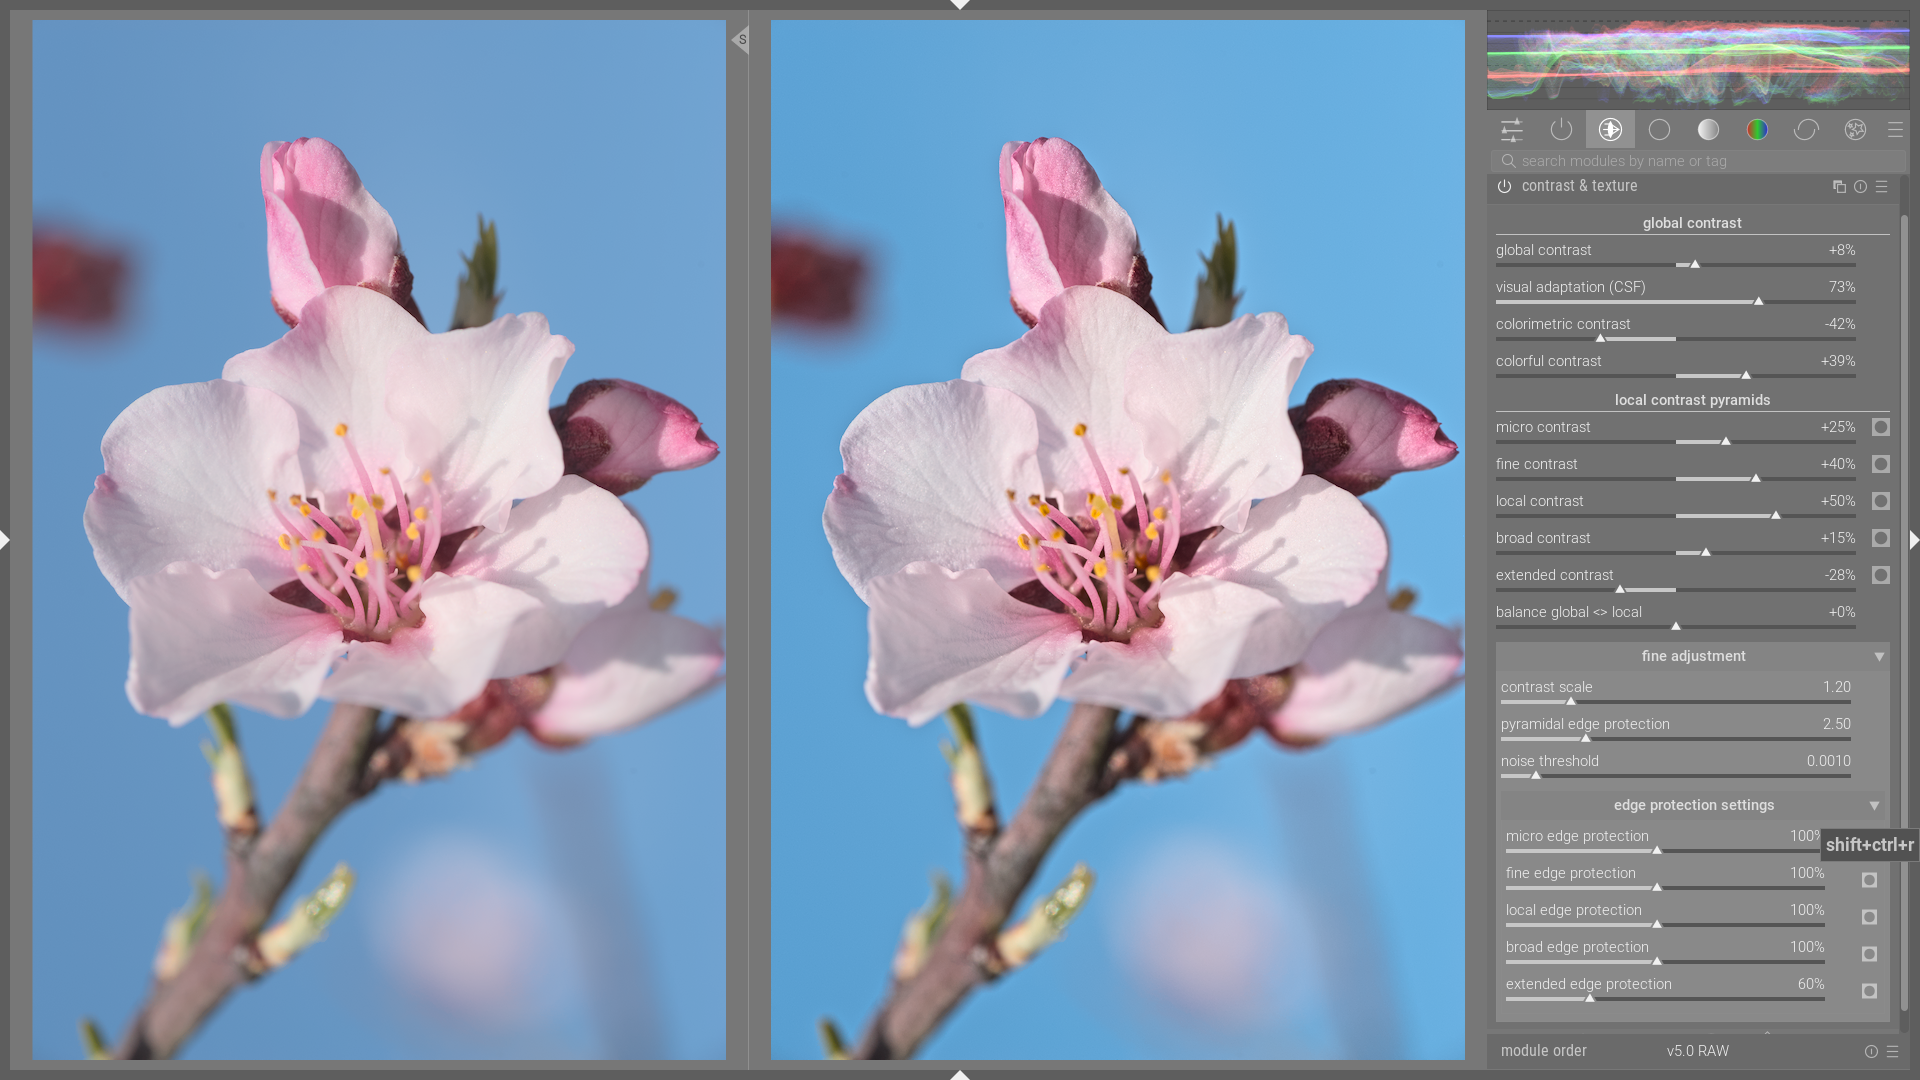Image resolution: width=1920 pixels, height=1080 pixels.
Task: Click the search modules input field
Action: [1700, 161]
